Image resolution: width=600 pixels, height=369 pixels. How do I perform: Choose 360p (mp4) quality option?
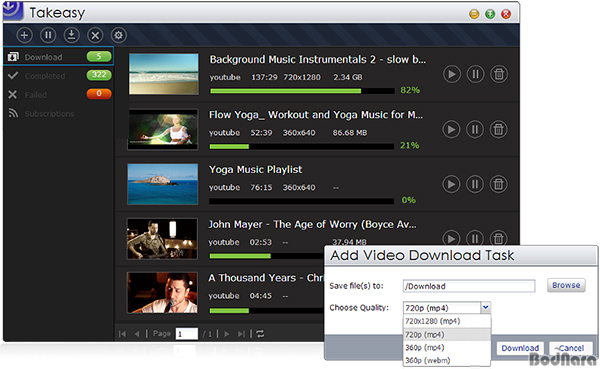447,348
